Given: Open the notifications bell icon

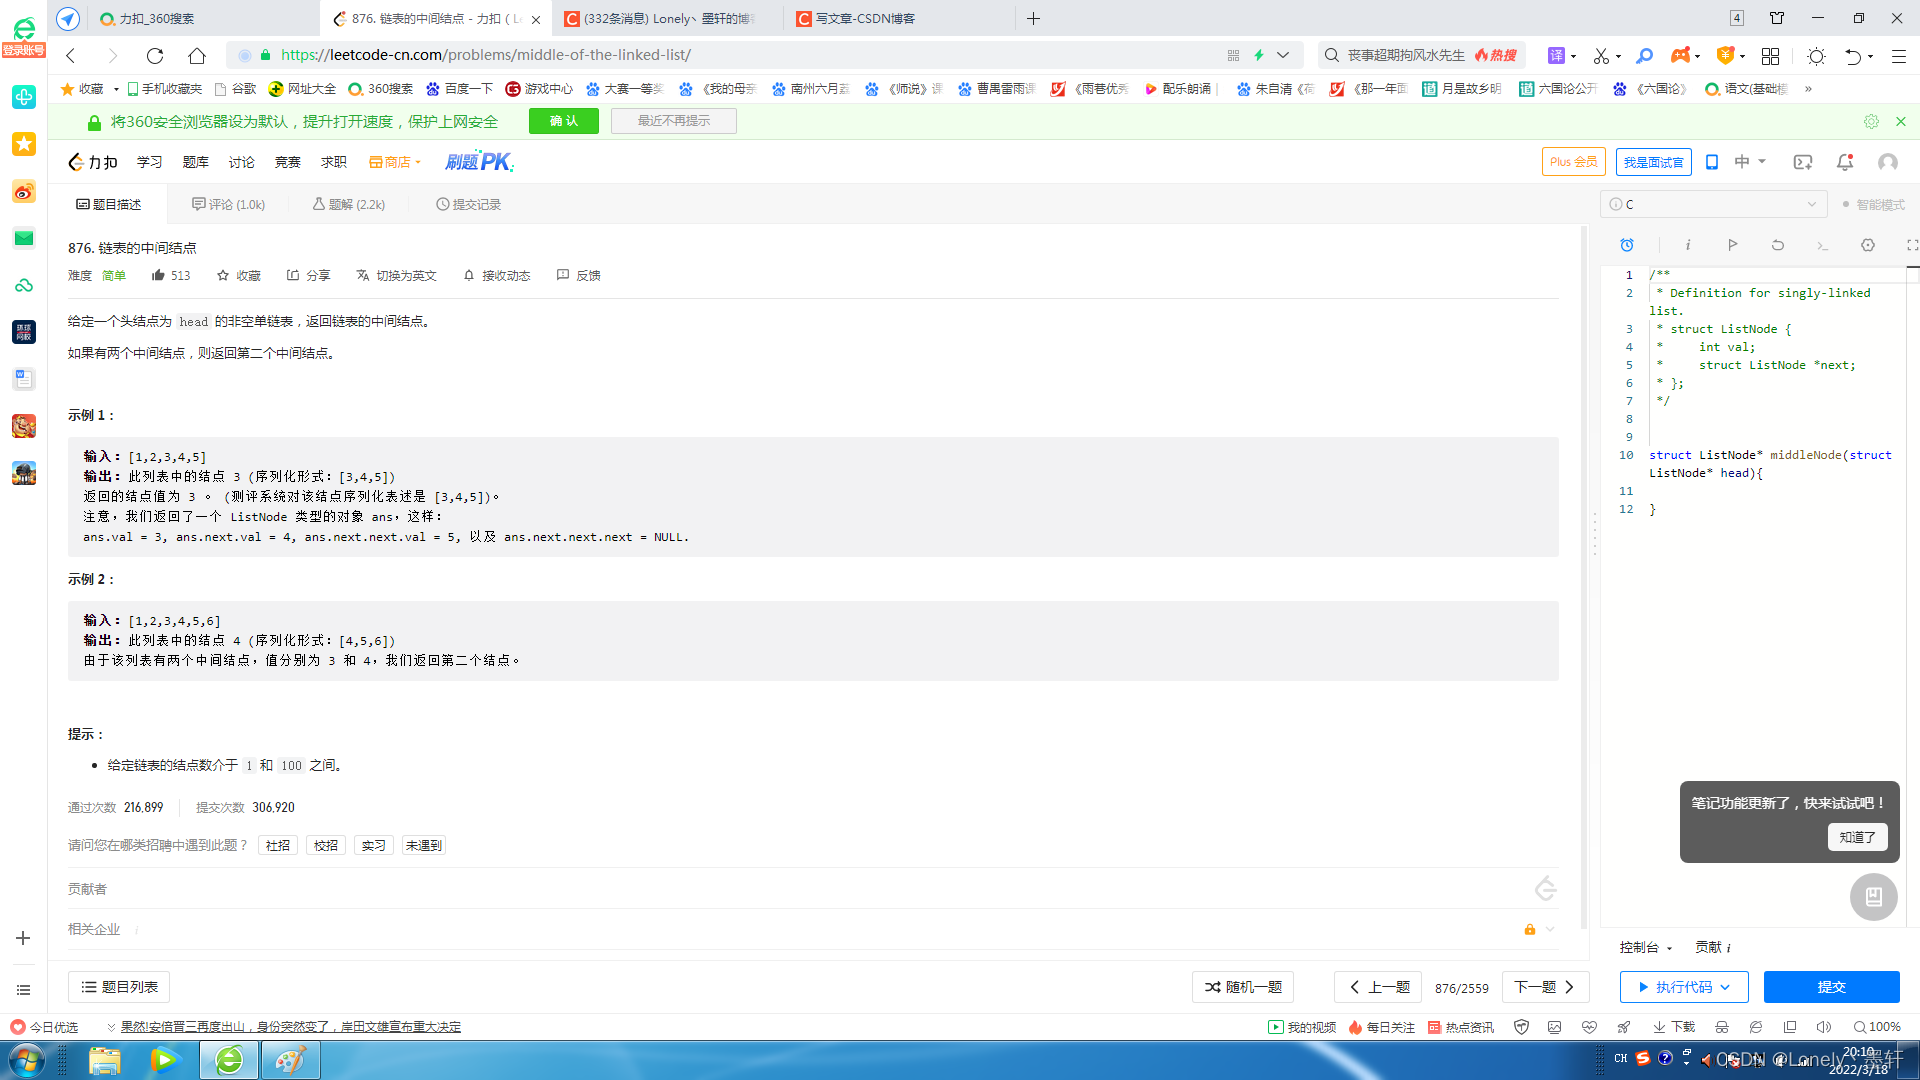Looking at the screenshot, I should [x=1845, y=162].
